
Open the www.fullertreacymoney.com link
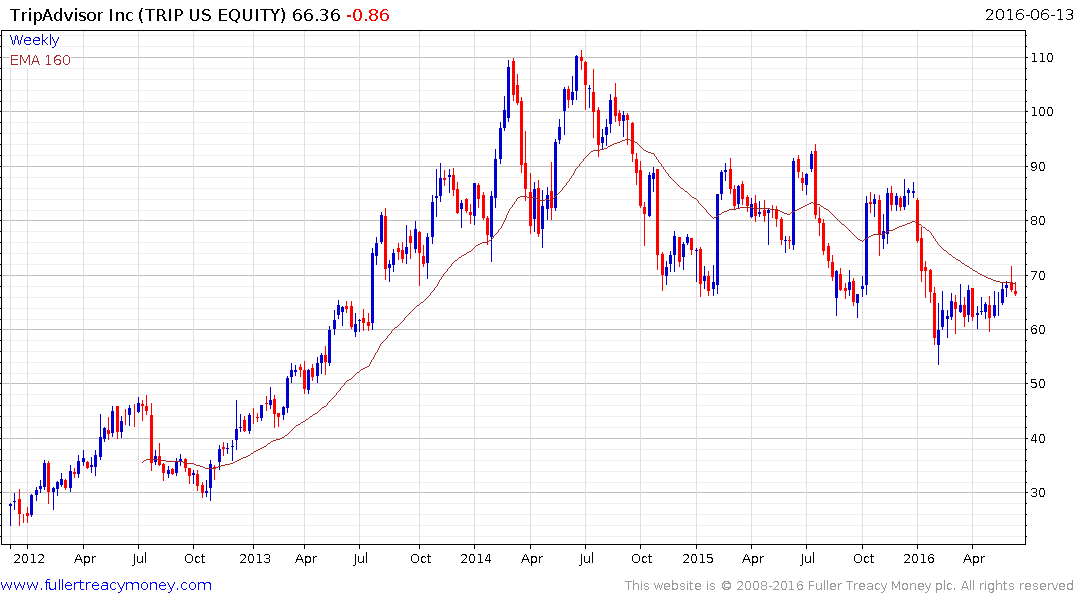pyautogui.click(x=106, y=585)
